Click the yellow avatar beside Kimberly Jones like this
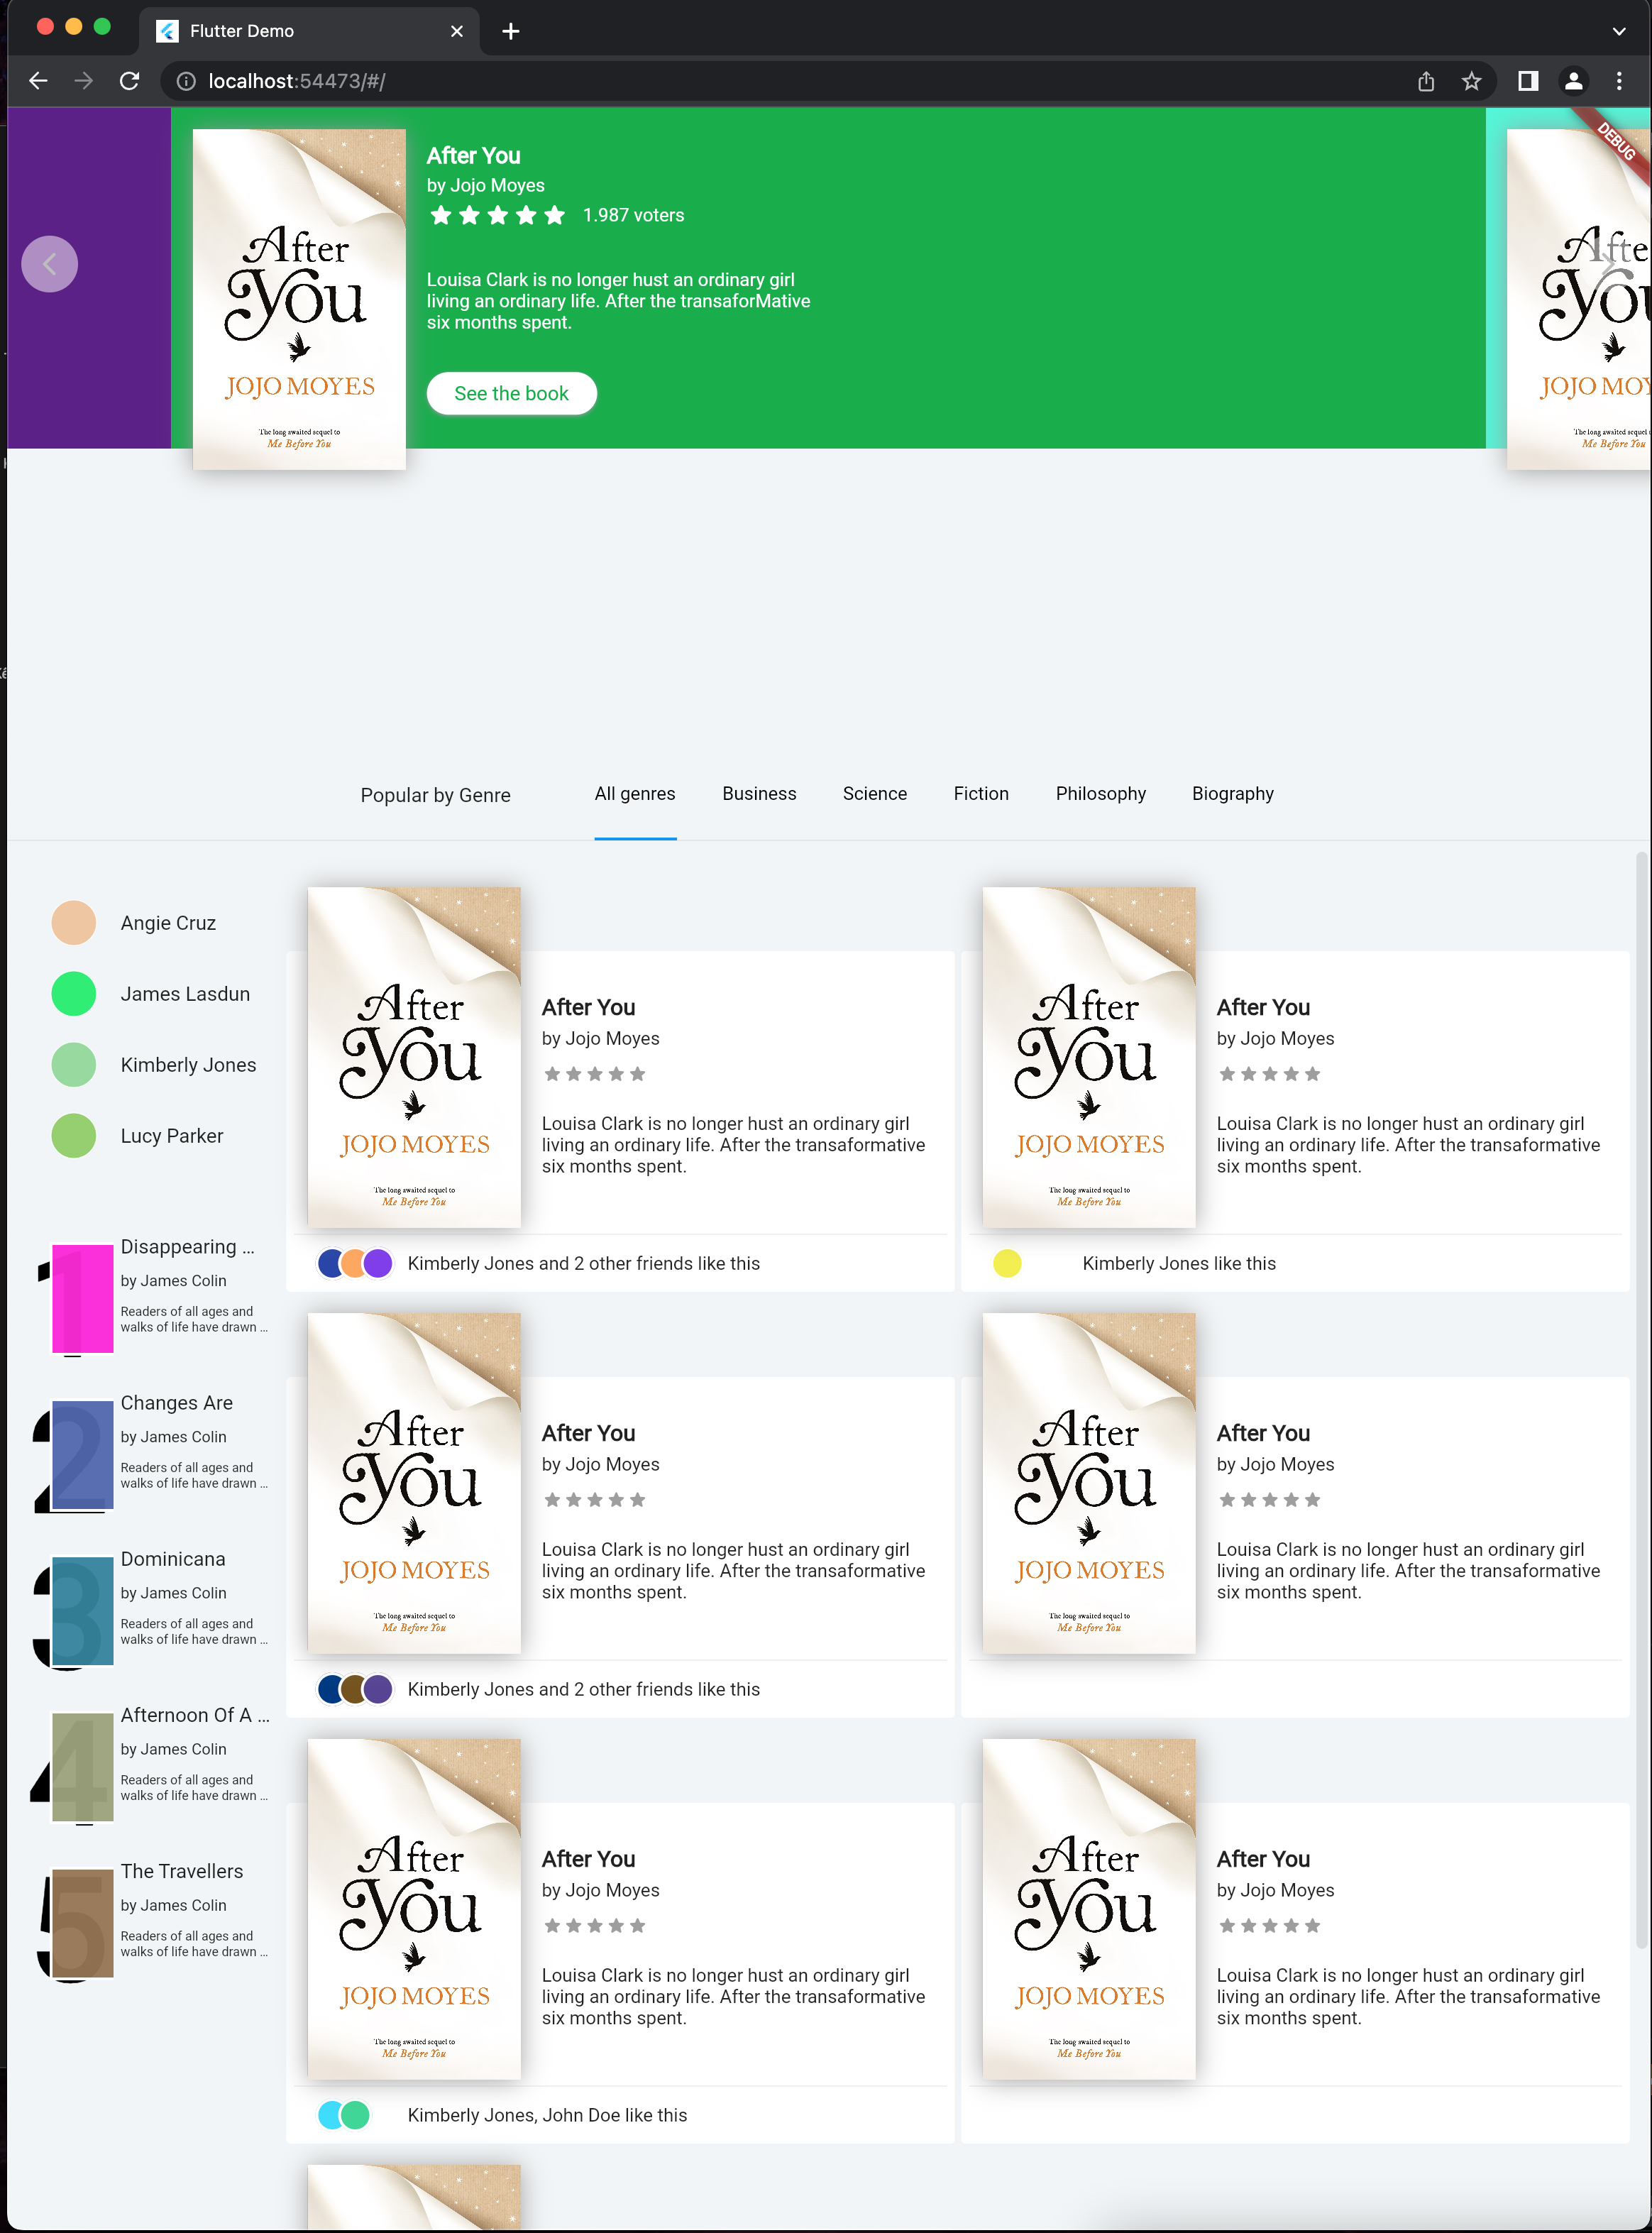Image resolution: width=1652 pixels, height=2233 pixels. click(x=1007, y=1264)
